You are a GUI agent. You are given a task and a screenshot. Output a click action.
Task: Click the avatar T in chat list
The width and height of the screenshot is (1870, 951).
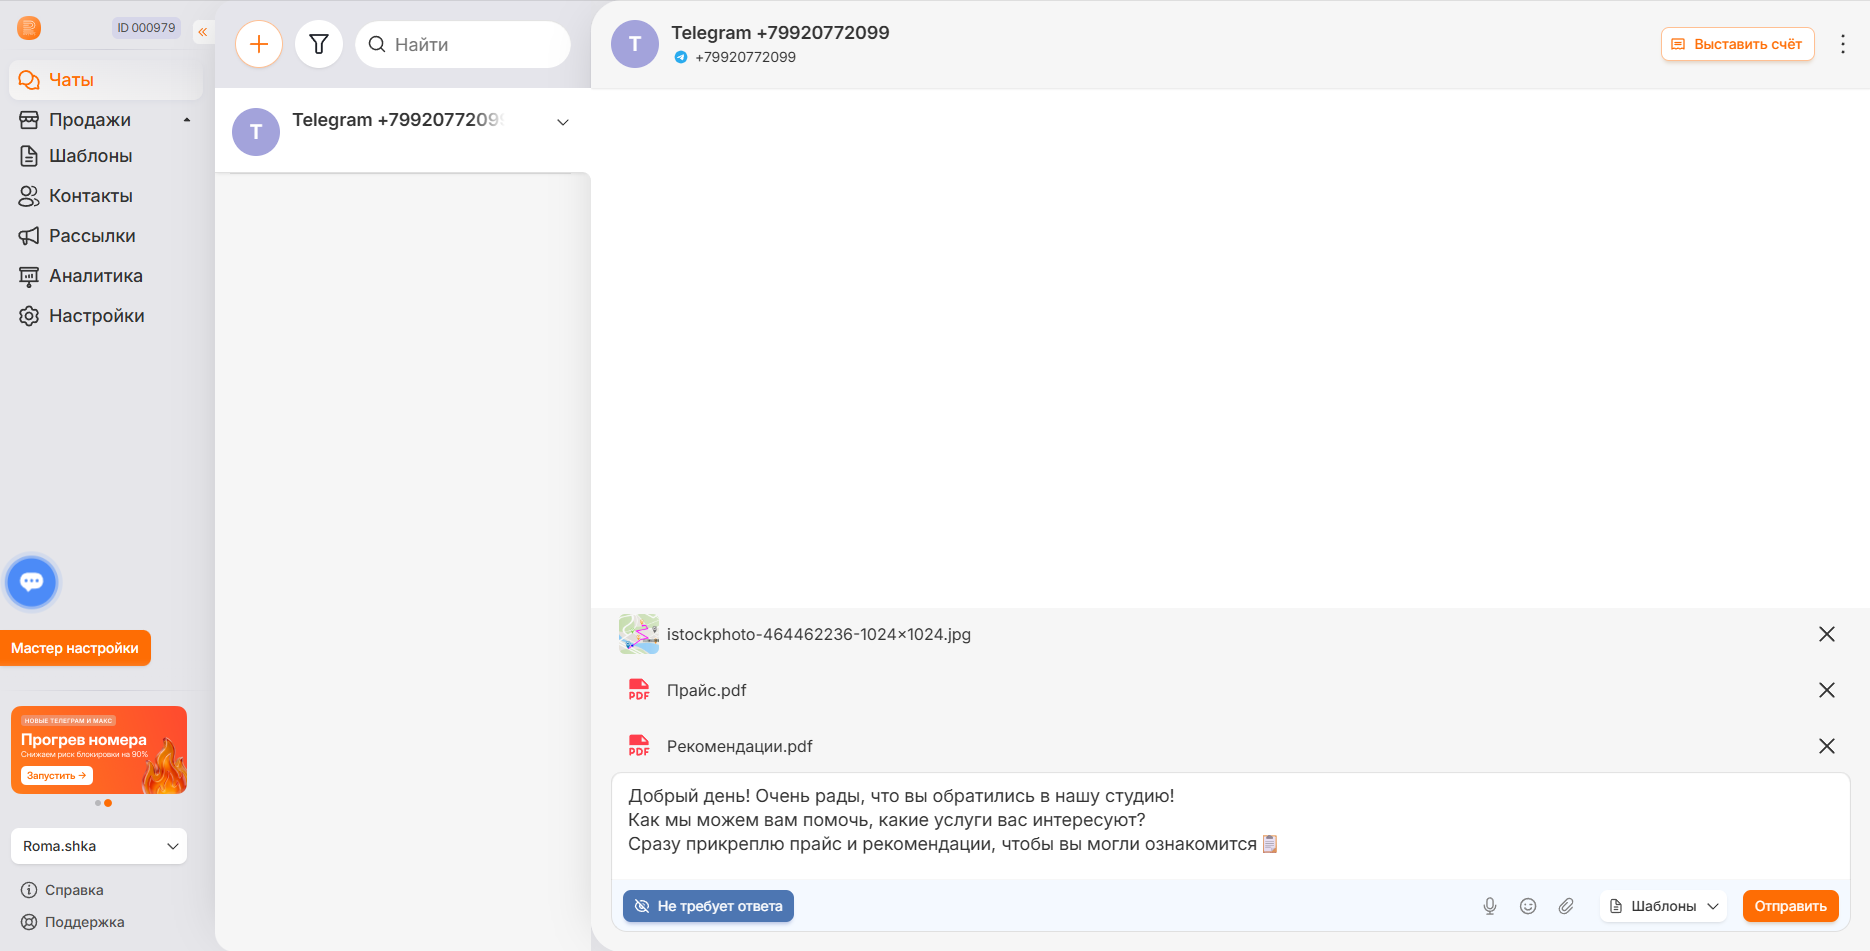[256, 132]
